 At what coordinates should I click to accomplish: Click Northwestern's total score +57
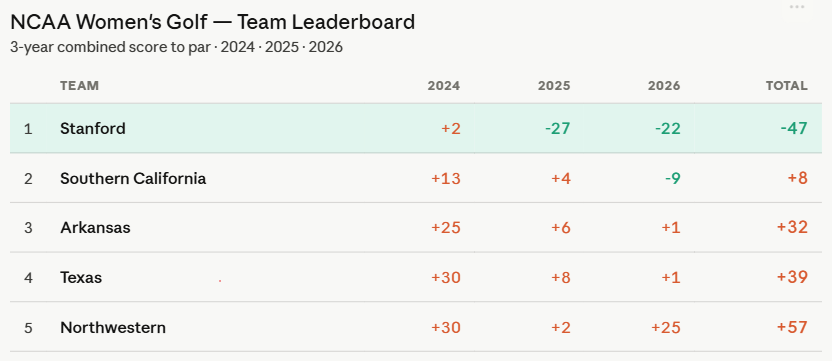[x=792, y=328]
